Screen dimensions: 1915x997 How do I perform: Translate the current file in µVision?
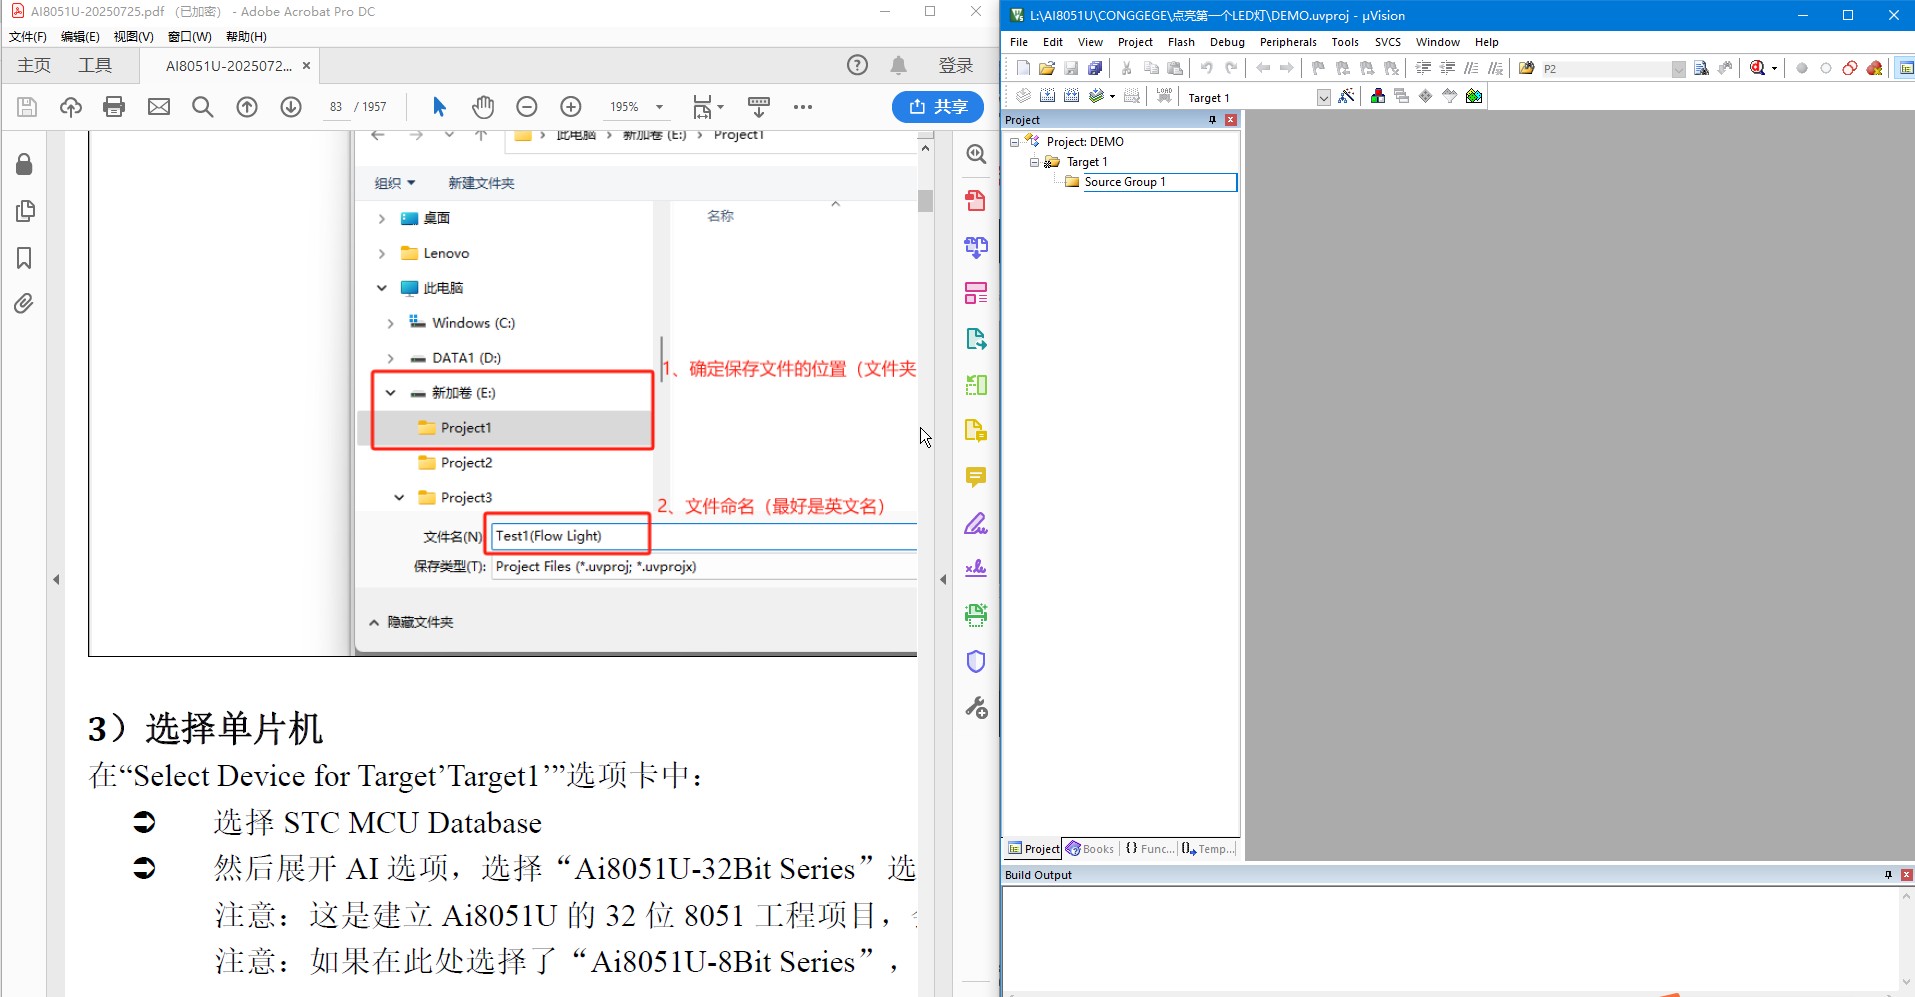click(1023, 96)
